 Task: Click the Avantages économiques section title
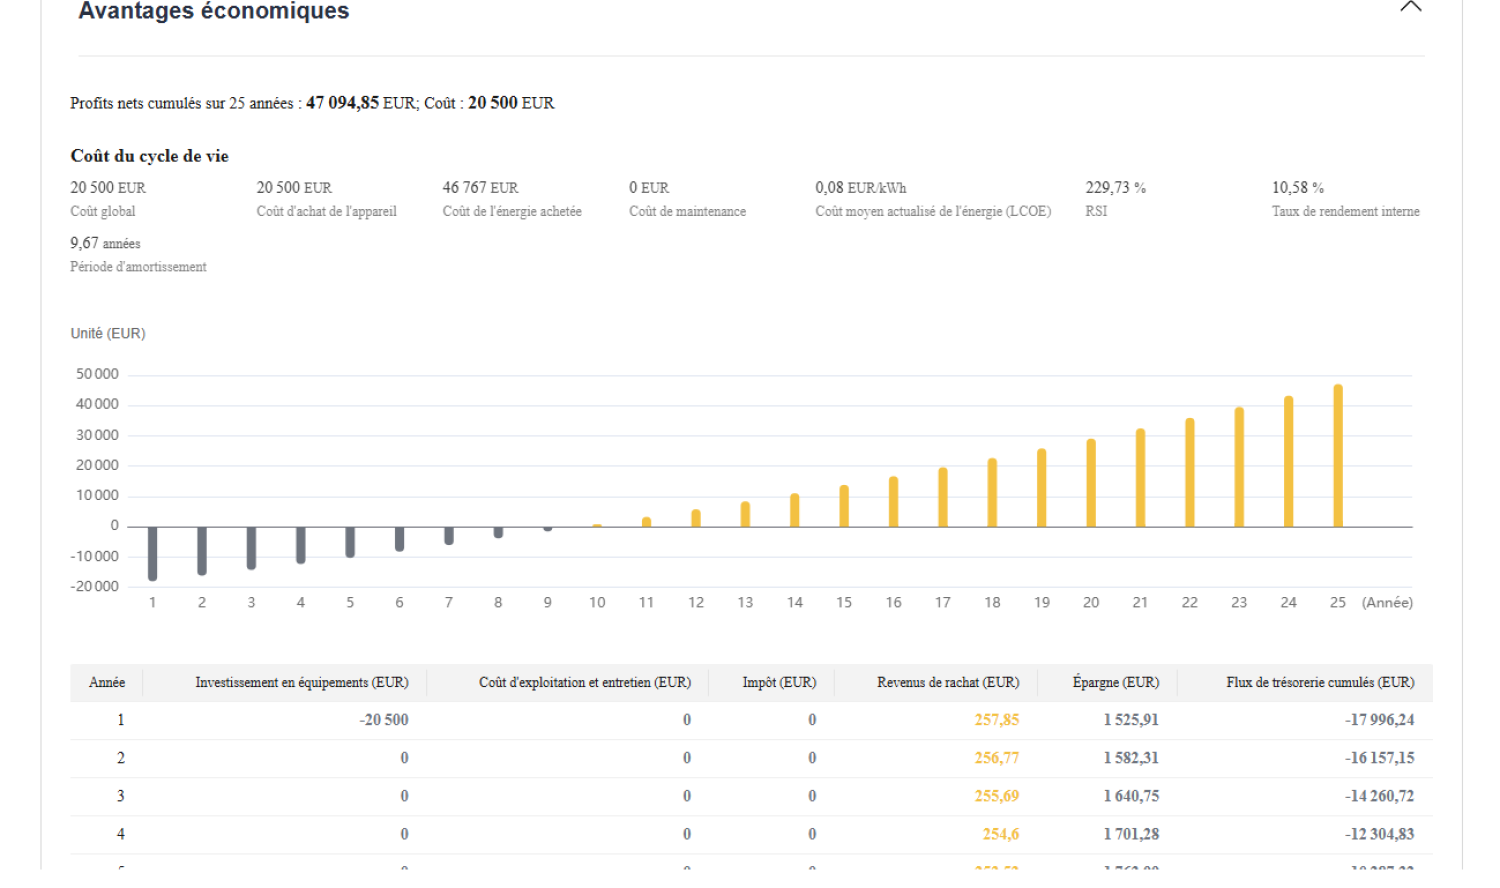[214, 12]
